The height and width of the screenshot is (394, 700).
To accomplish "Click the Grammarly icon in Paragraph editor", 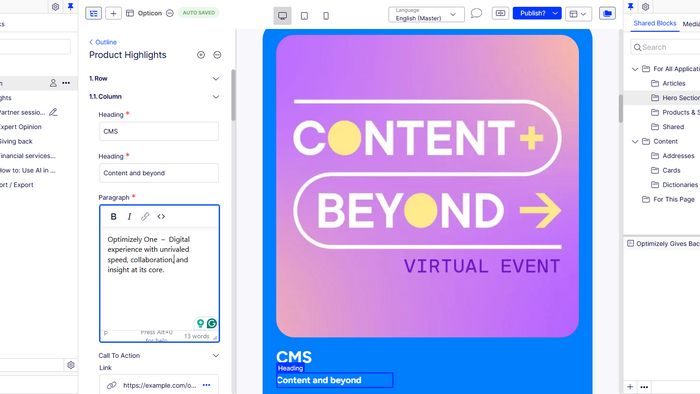I will (212, 323).
